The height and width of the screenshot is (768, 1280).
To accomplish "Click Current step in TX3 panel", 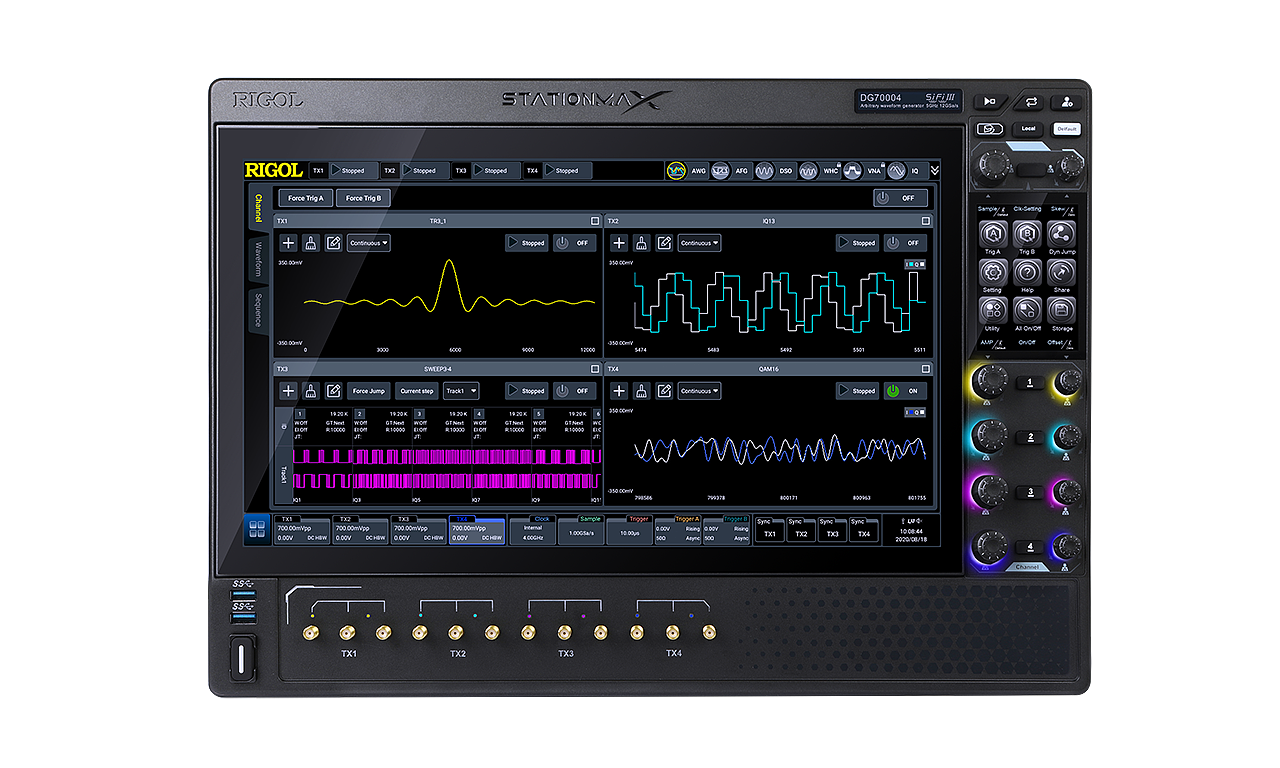I will (x=416, y=391).
